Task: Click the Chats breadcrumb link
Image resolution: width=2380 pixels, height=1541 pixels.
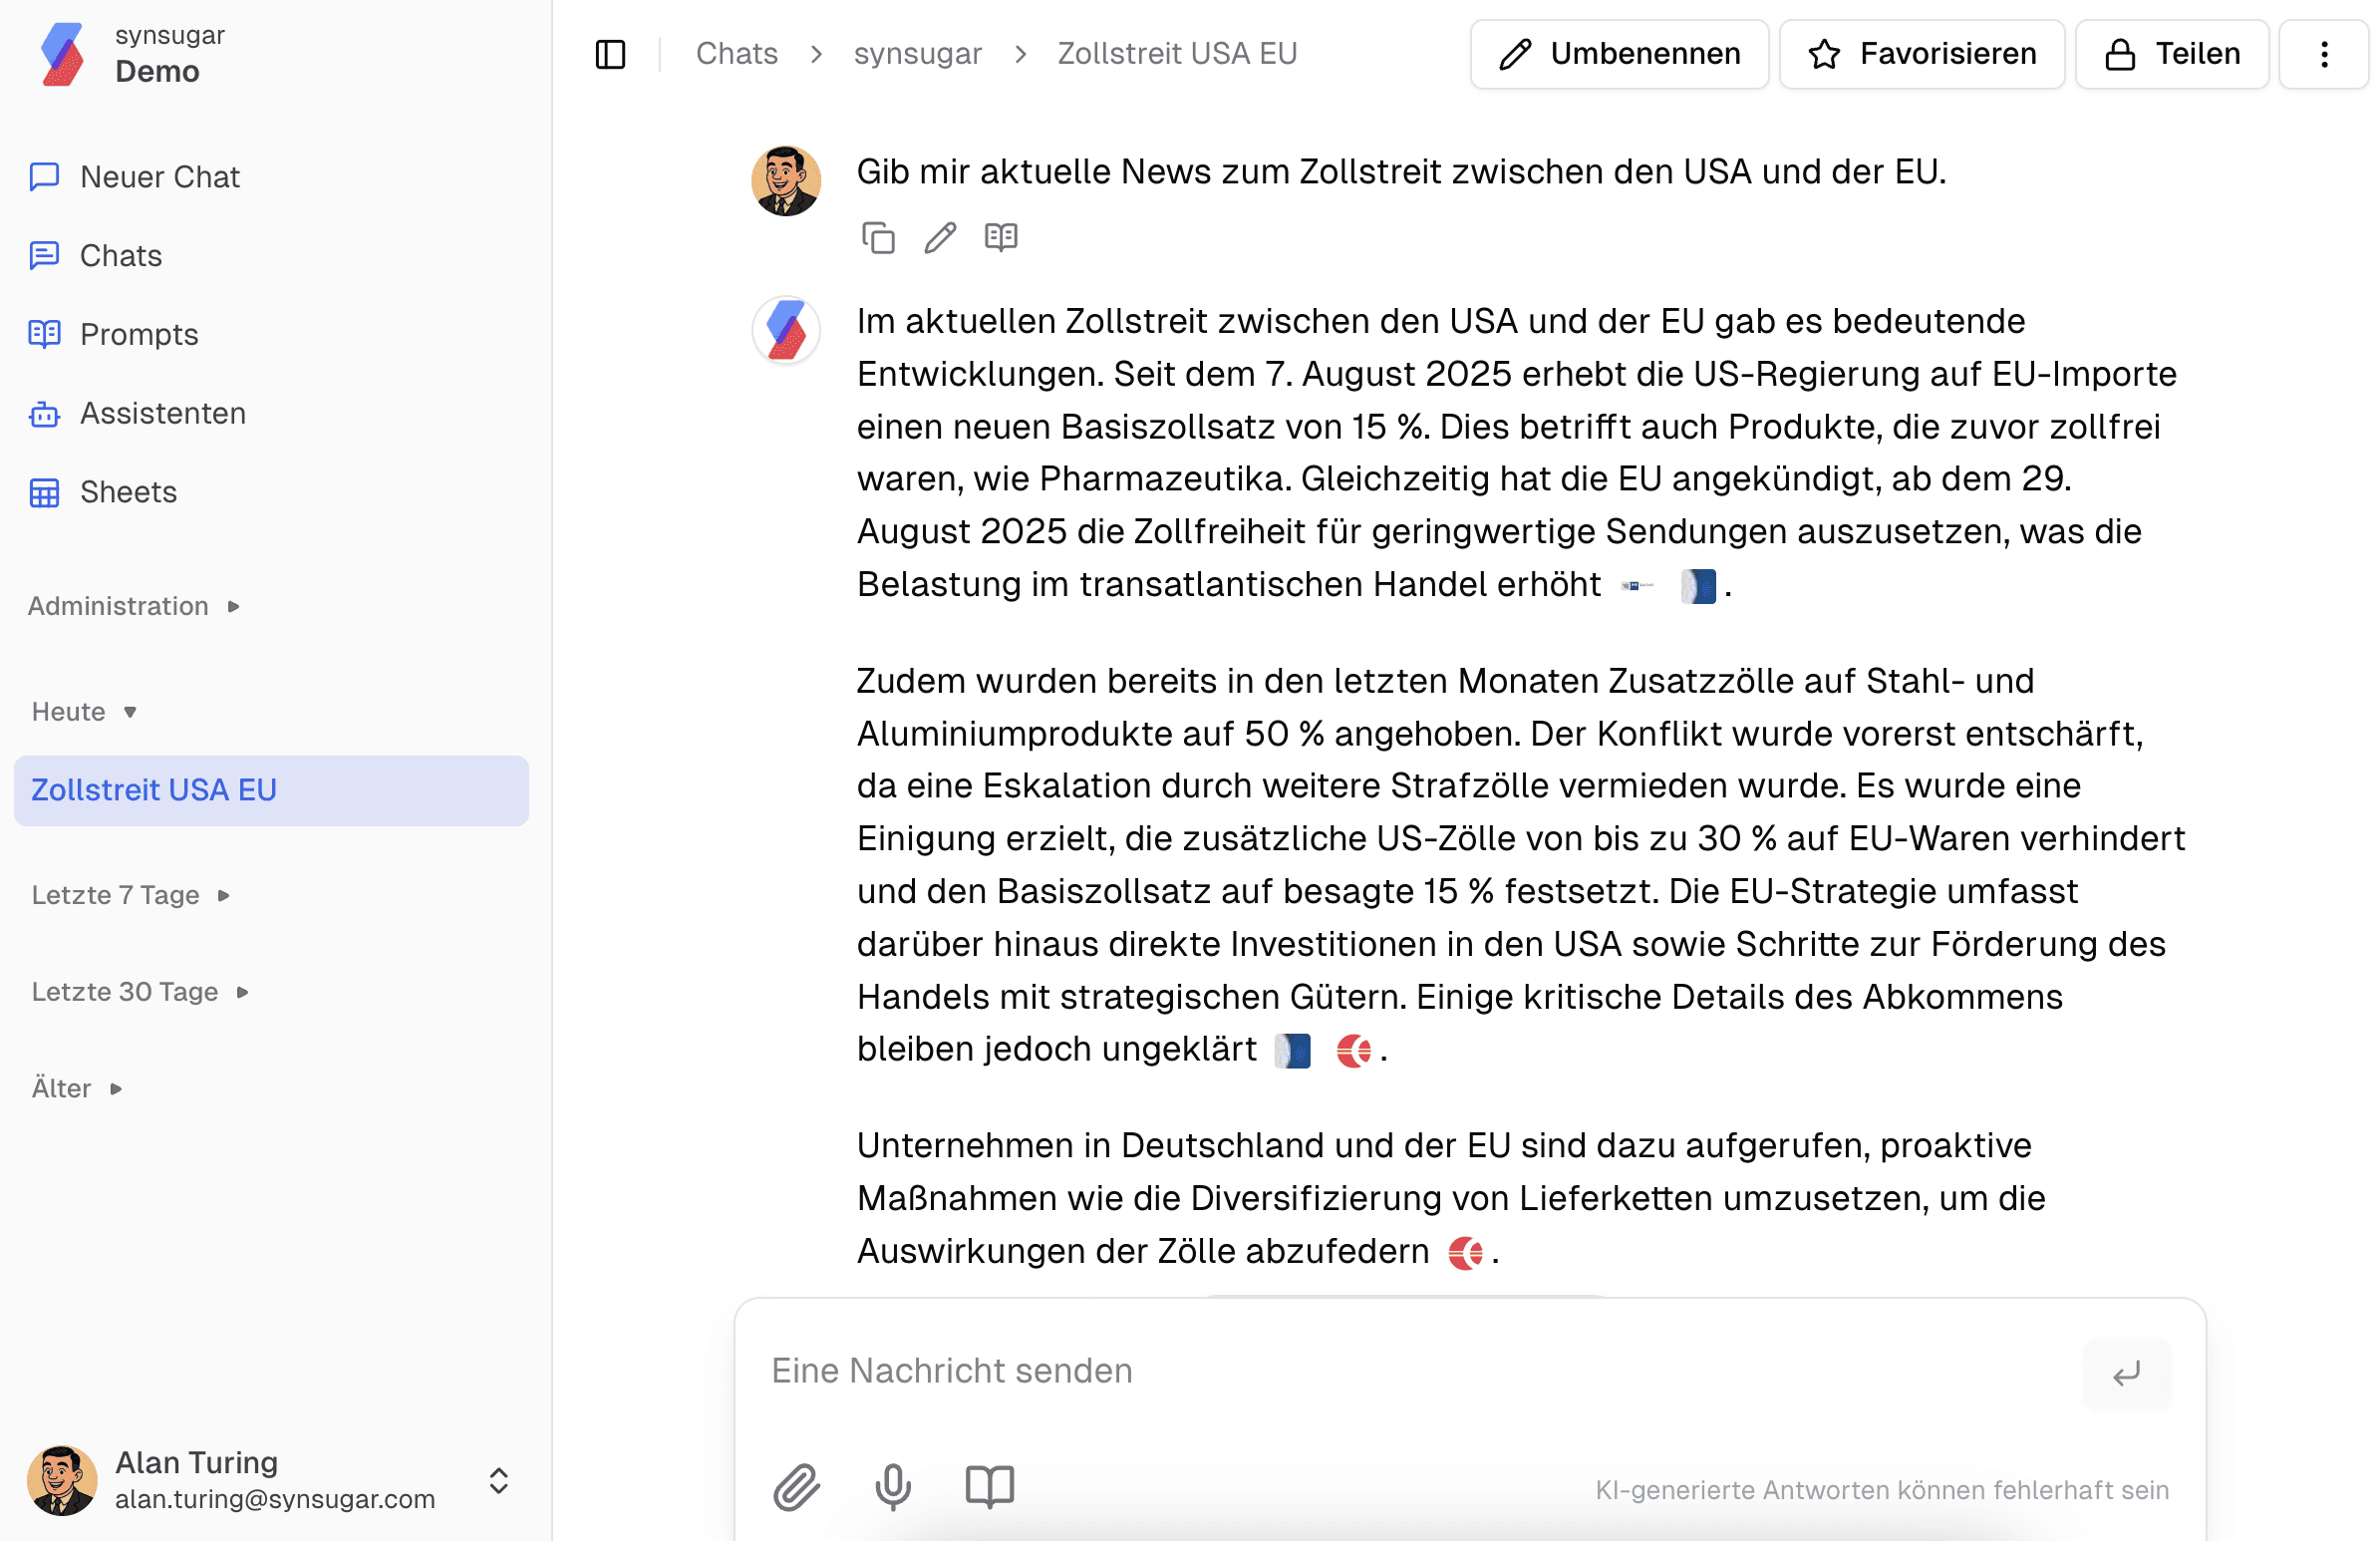Action: (736, 54)
